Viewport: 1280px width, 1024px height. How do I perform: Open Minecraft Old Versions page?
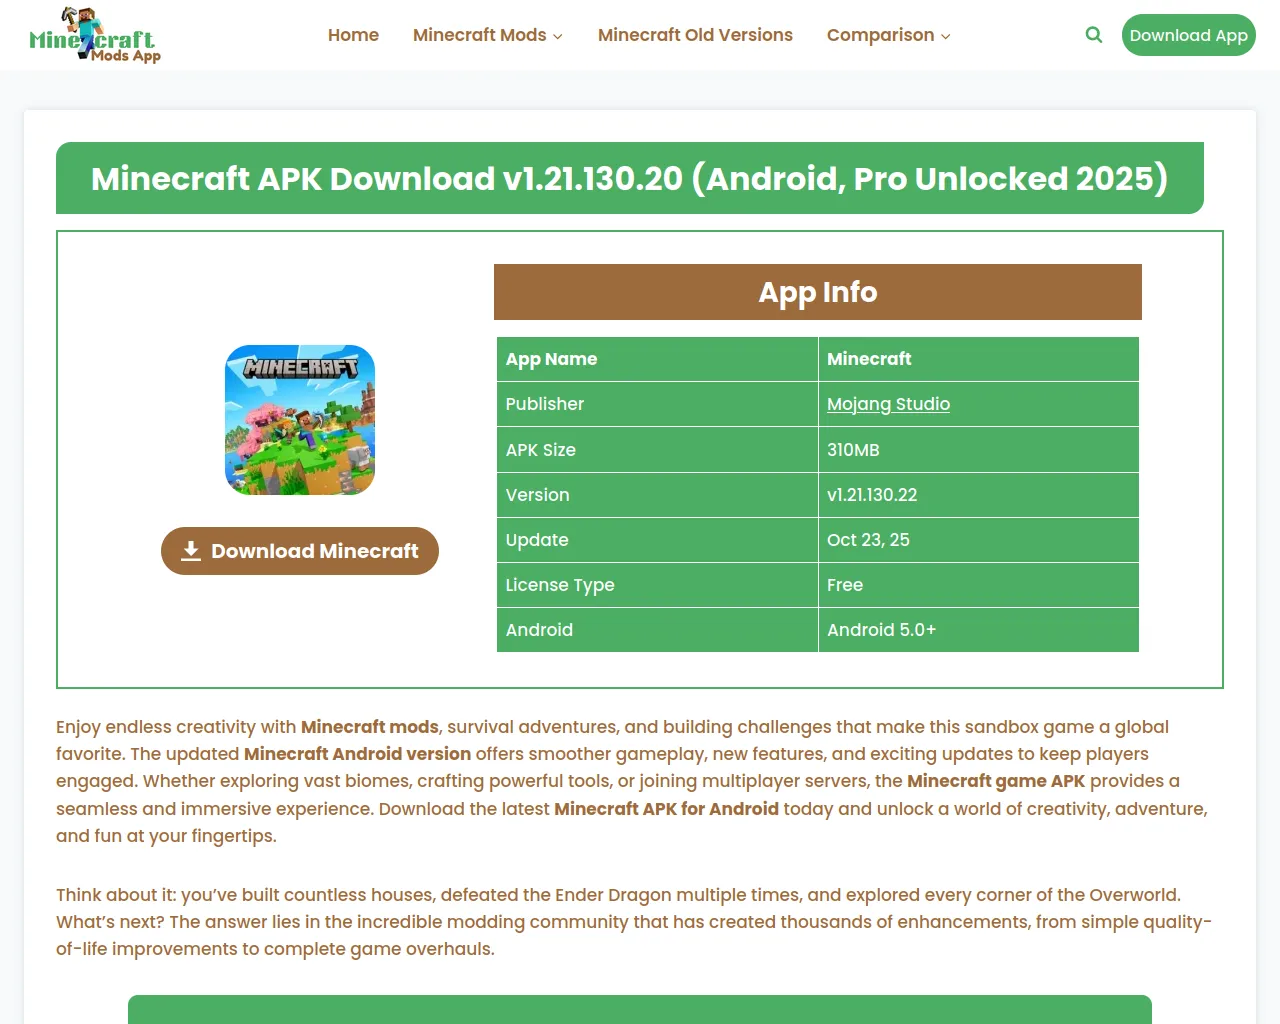(695, 35)
